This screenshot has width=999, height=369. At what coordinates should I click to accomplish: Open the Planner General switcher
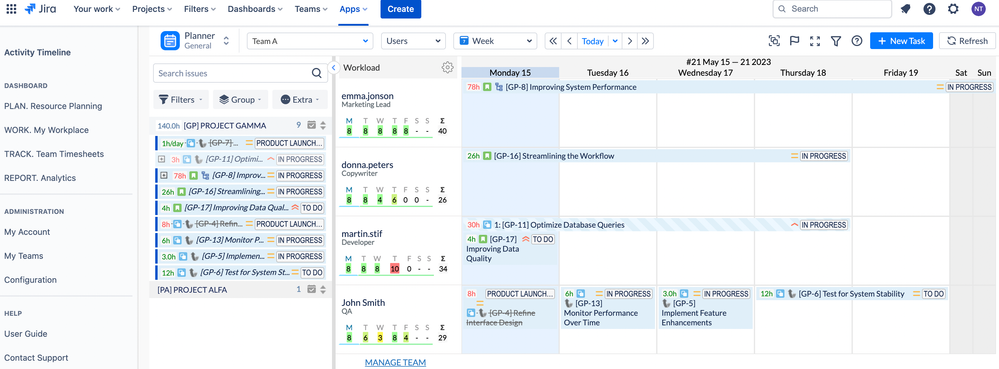click(226, 41)
